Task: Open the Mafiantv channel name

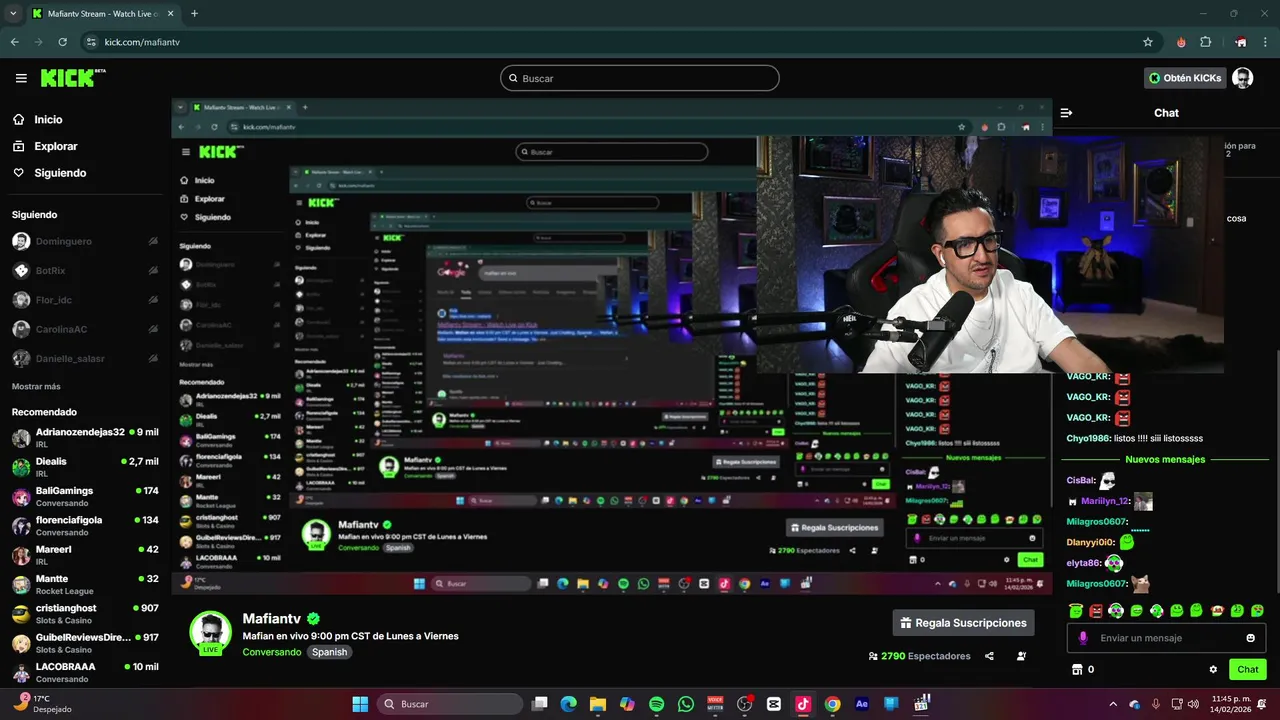Action: (271, 619)
